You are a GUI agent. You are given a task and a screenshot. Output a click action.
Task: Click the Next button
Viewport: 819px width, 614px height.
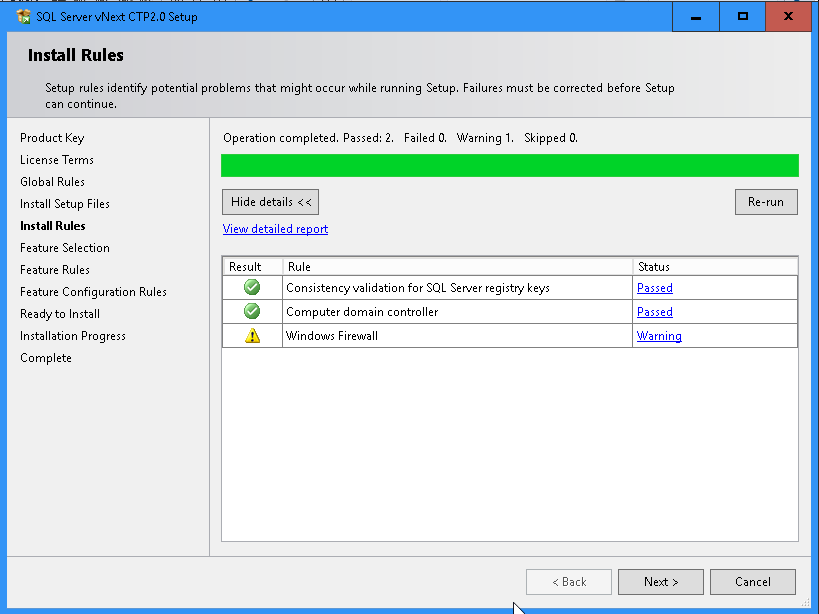pos(661,582)
